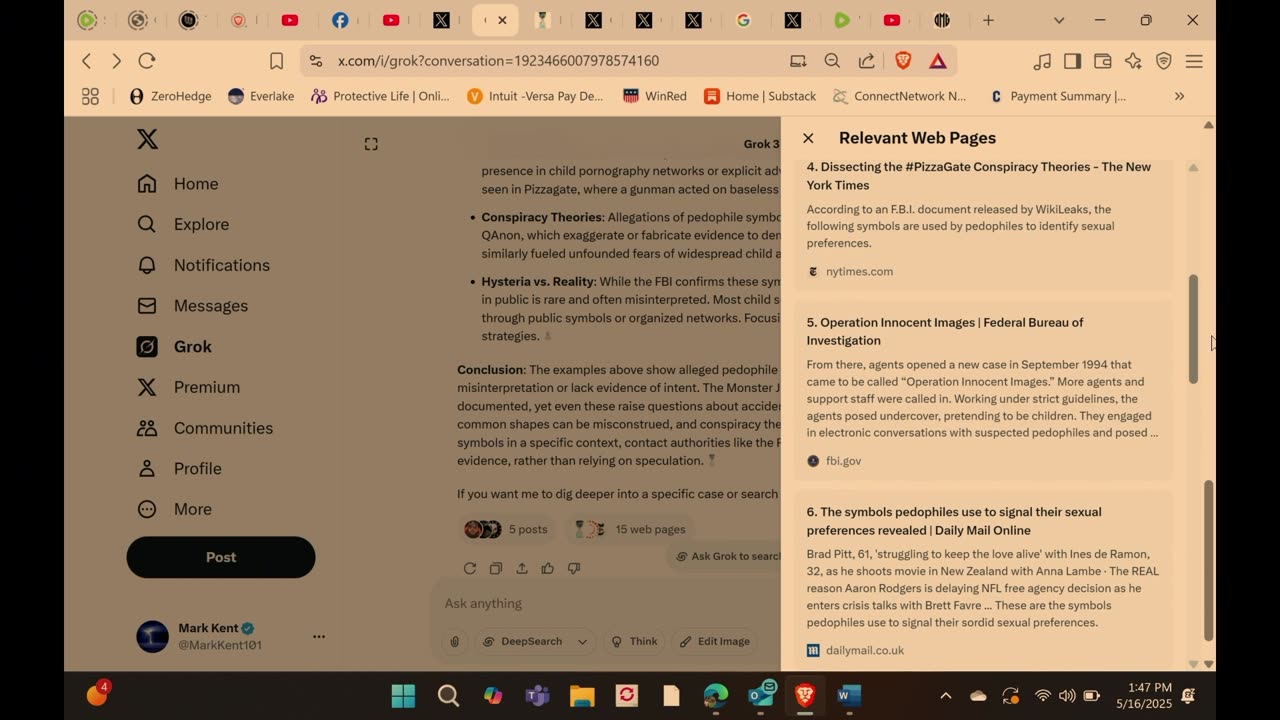This screenshot has width=1280, height=720.
Task: Switch to the Google tab
Action: [x=743, y=20]
